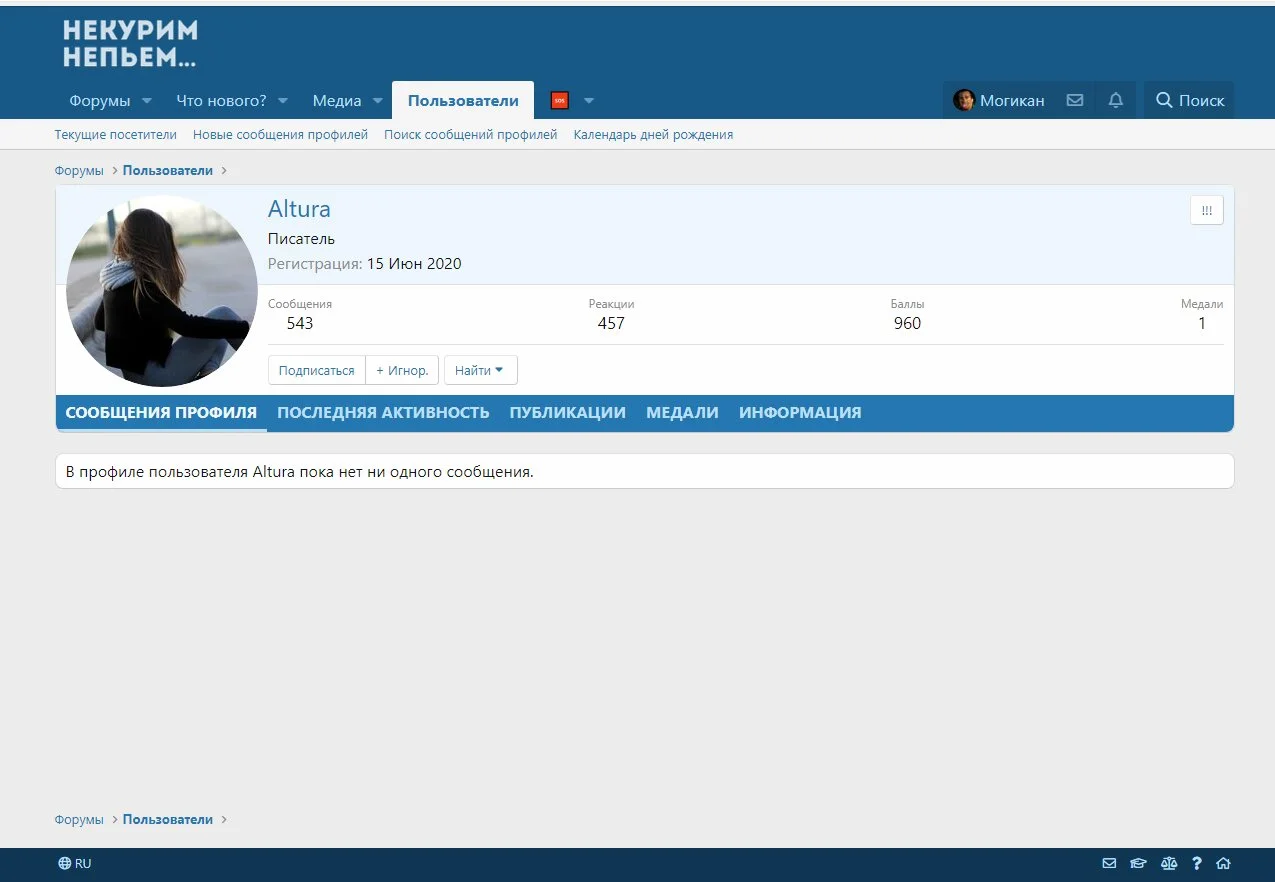
Task: Click the red SOS icon in navigation
Action: (560, 101)
